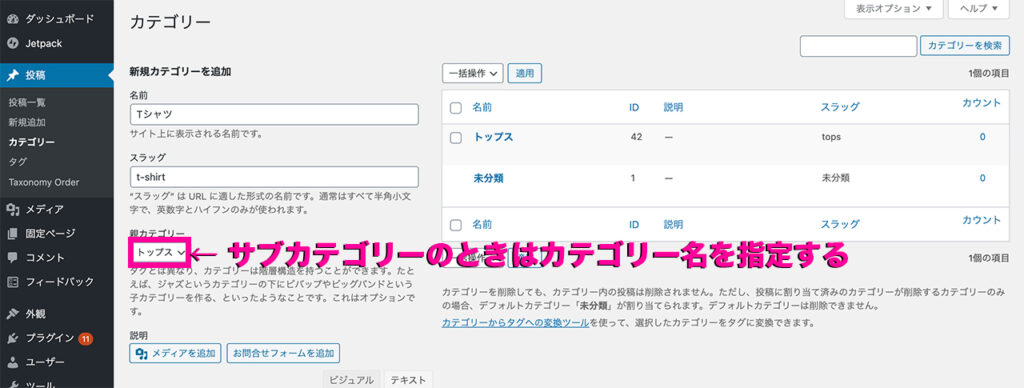This screenshot has width=1024, height=388.
Task: Click the Jetpack icon
Action: coord(12,43)
